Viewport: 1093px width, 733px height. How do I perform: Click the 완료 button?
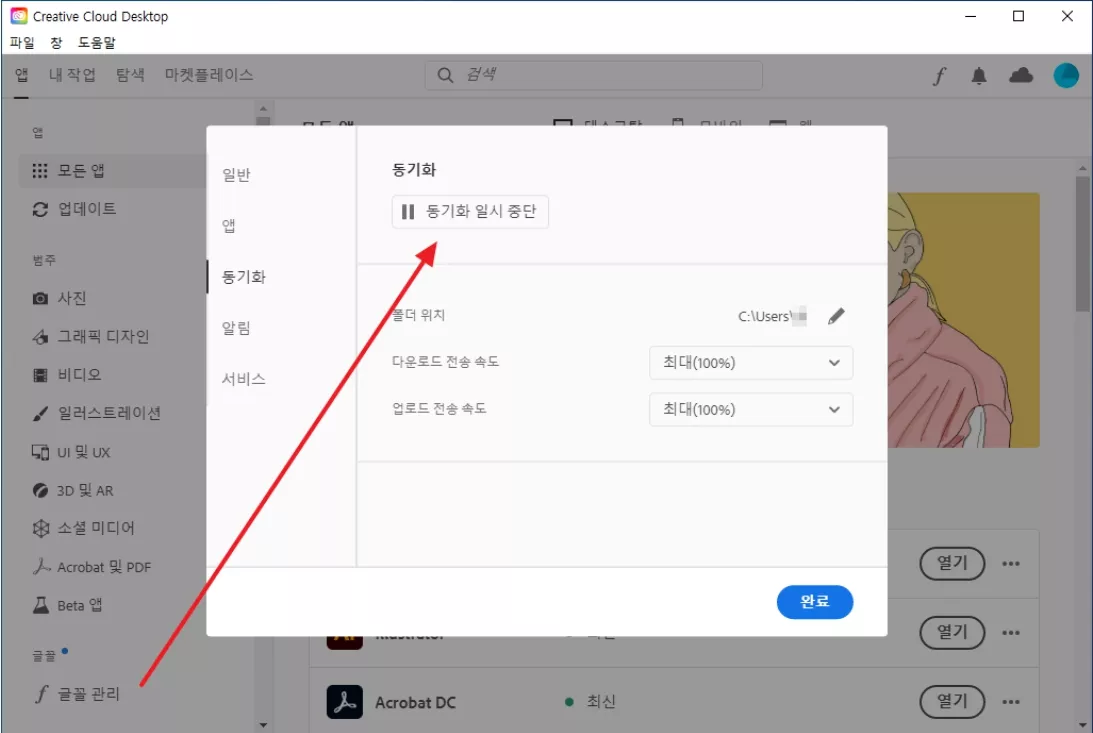(x=815, y=602)
